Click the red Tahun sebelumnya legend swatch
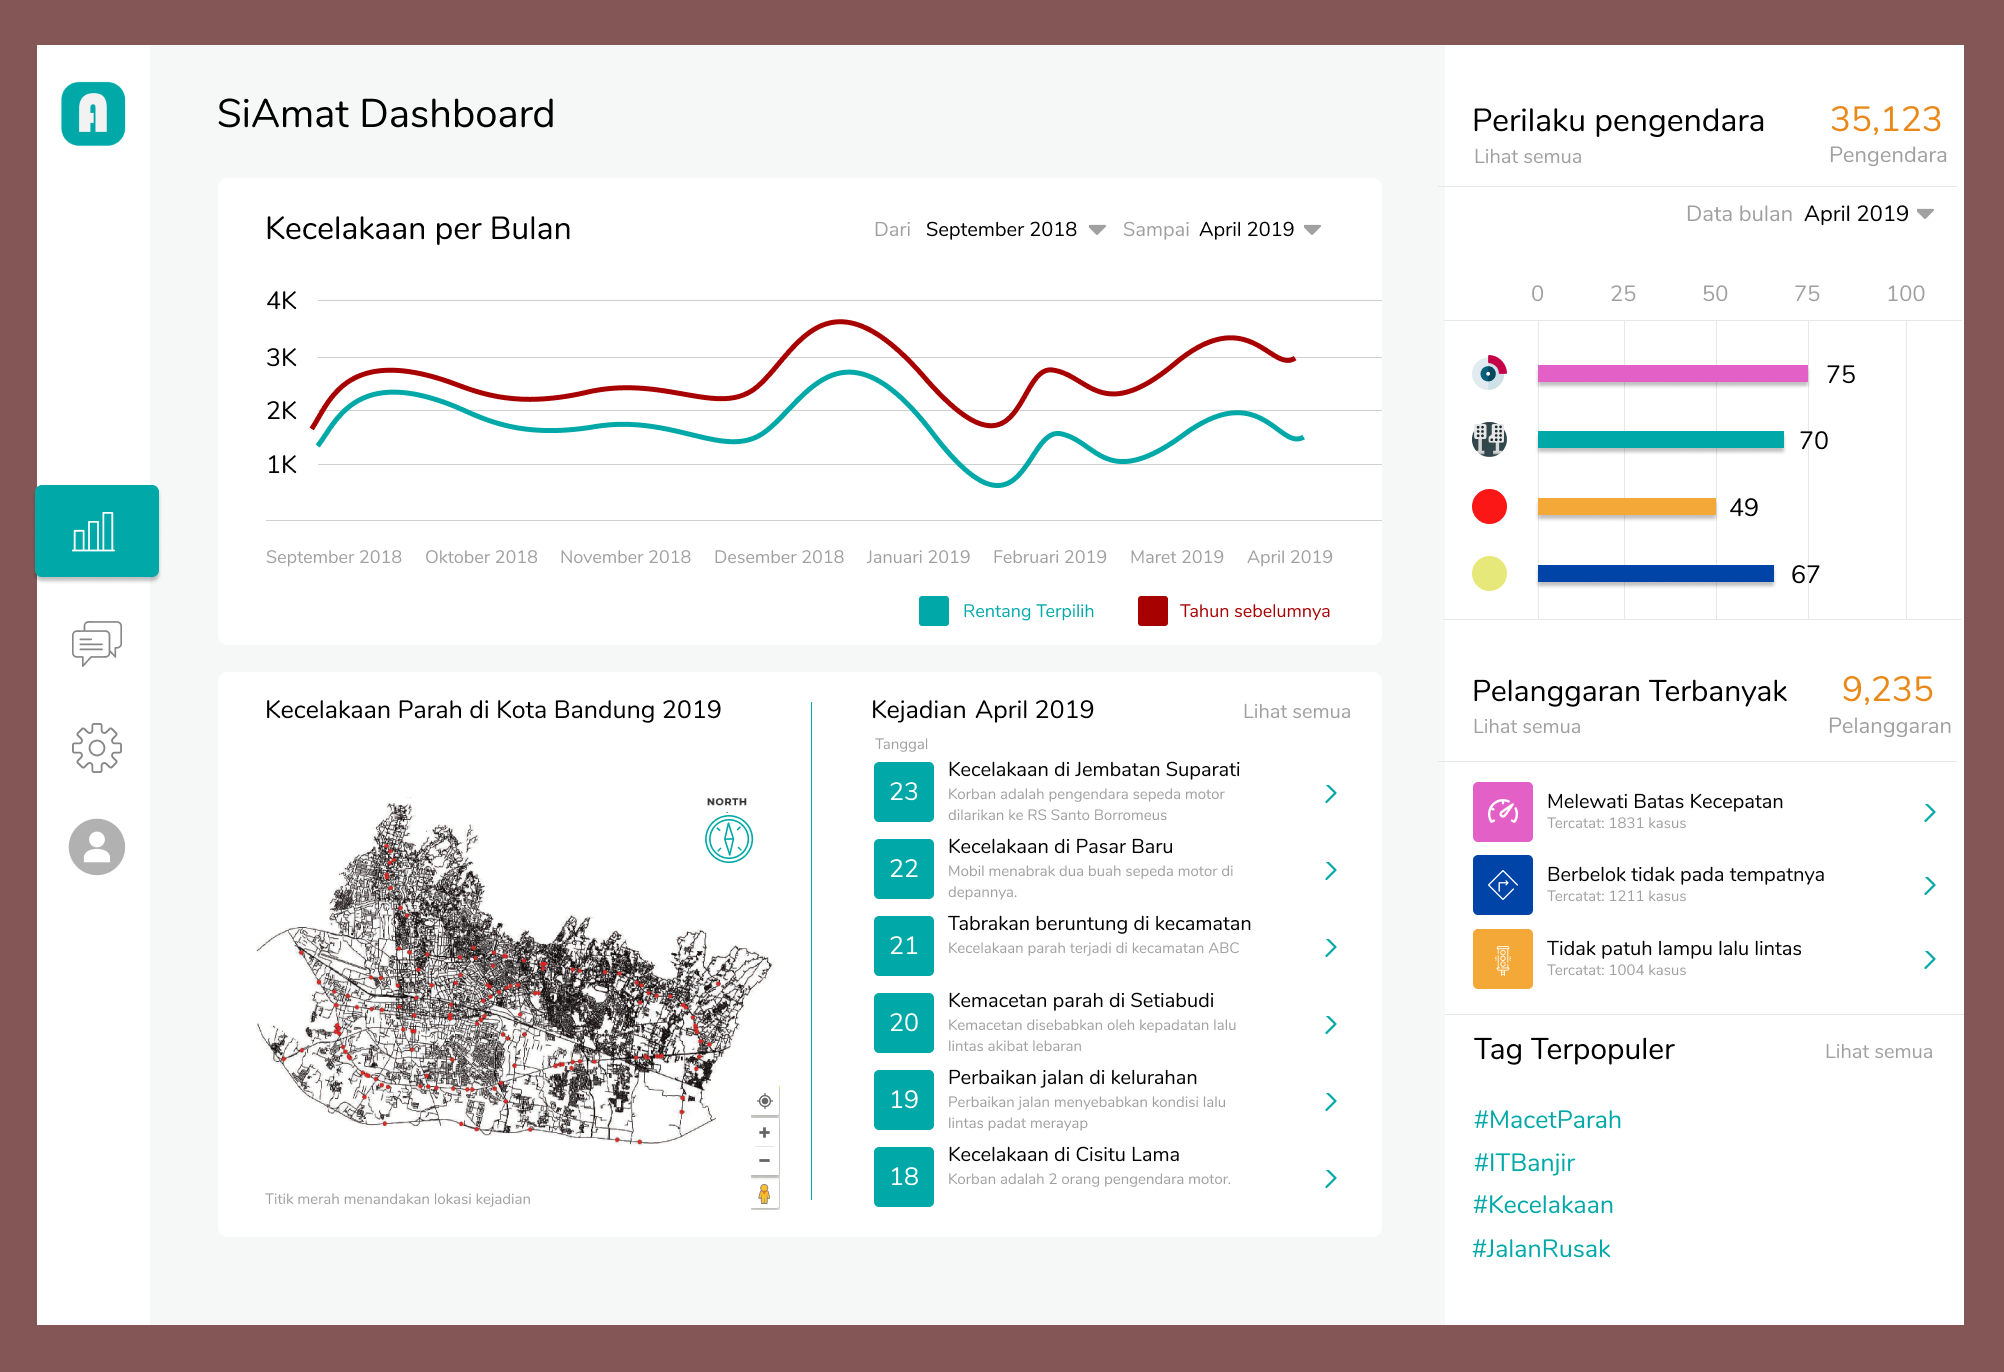2004x1372 pixels. 1153,611
